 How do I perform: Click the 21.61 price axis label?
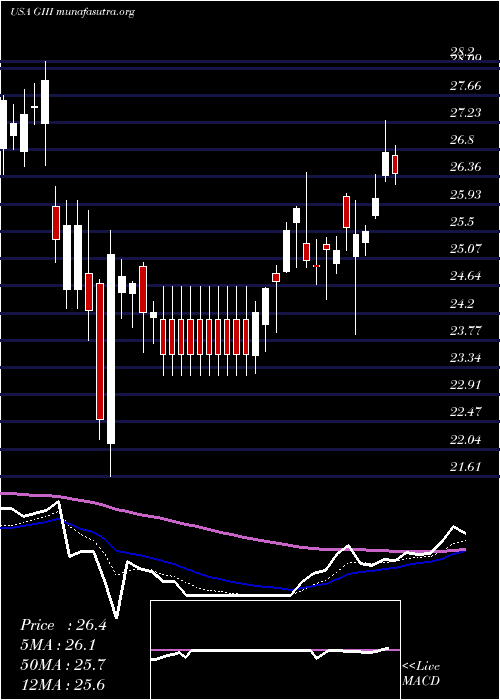pos(466,467)
